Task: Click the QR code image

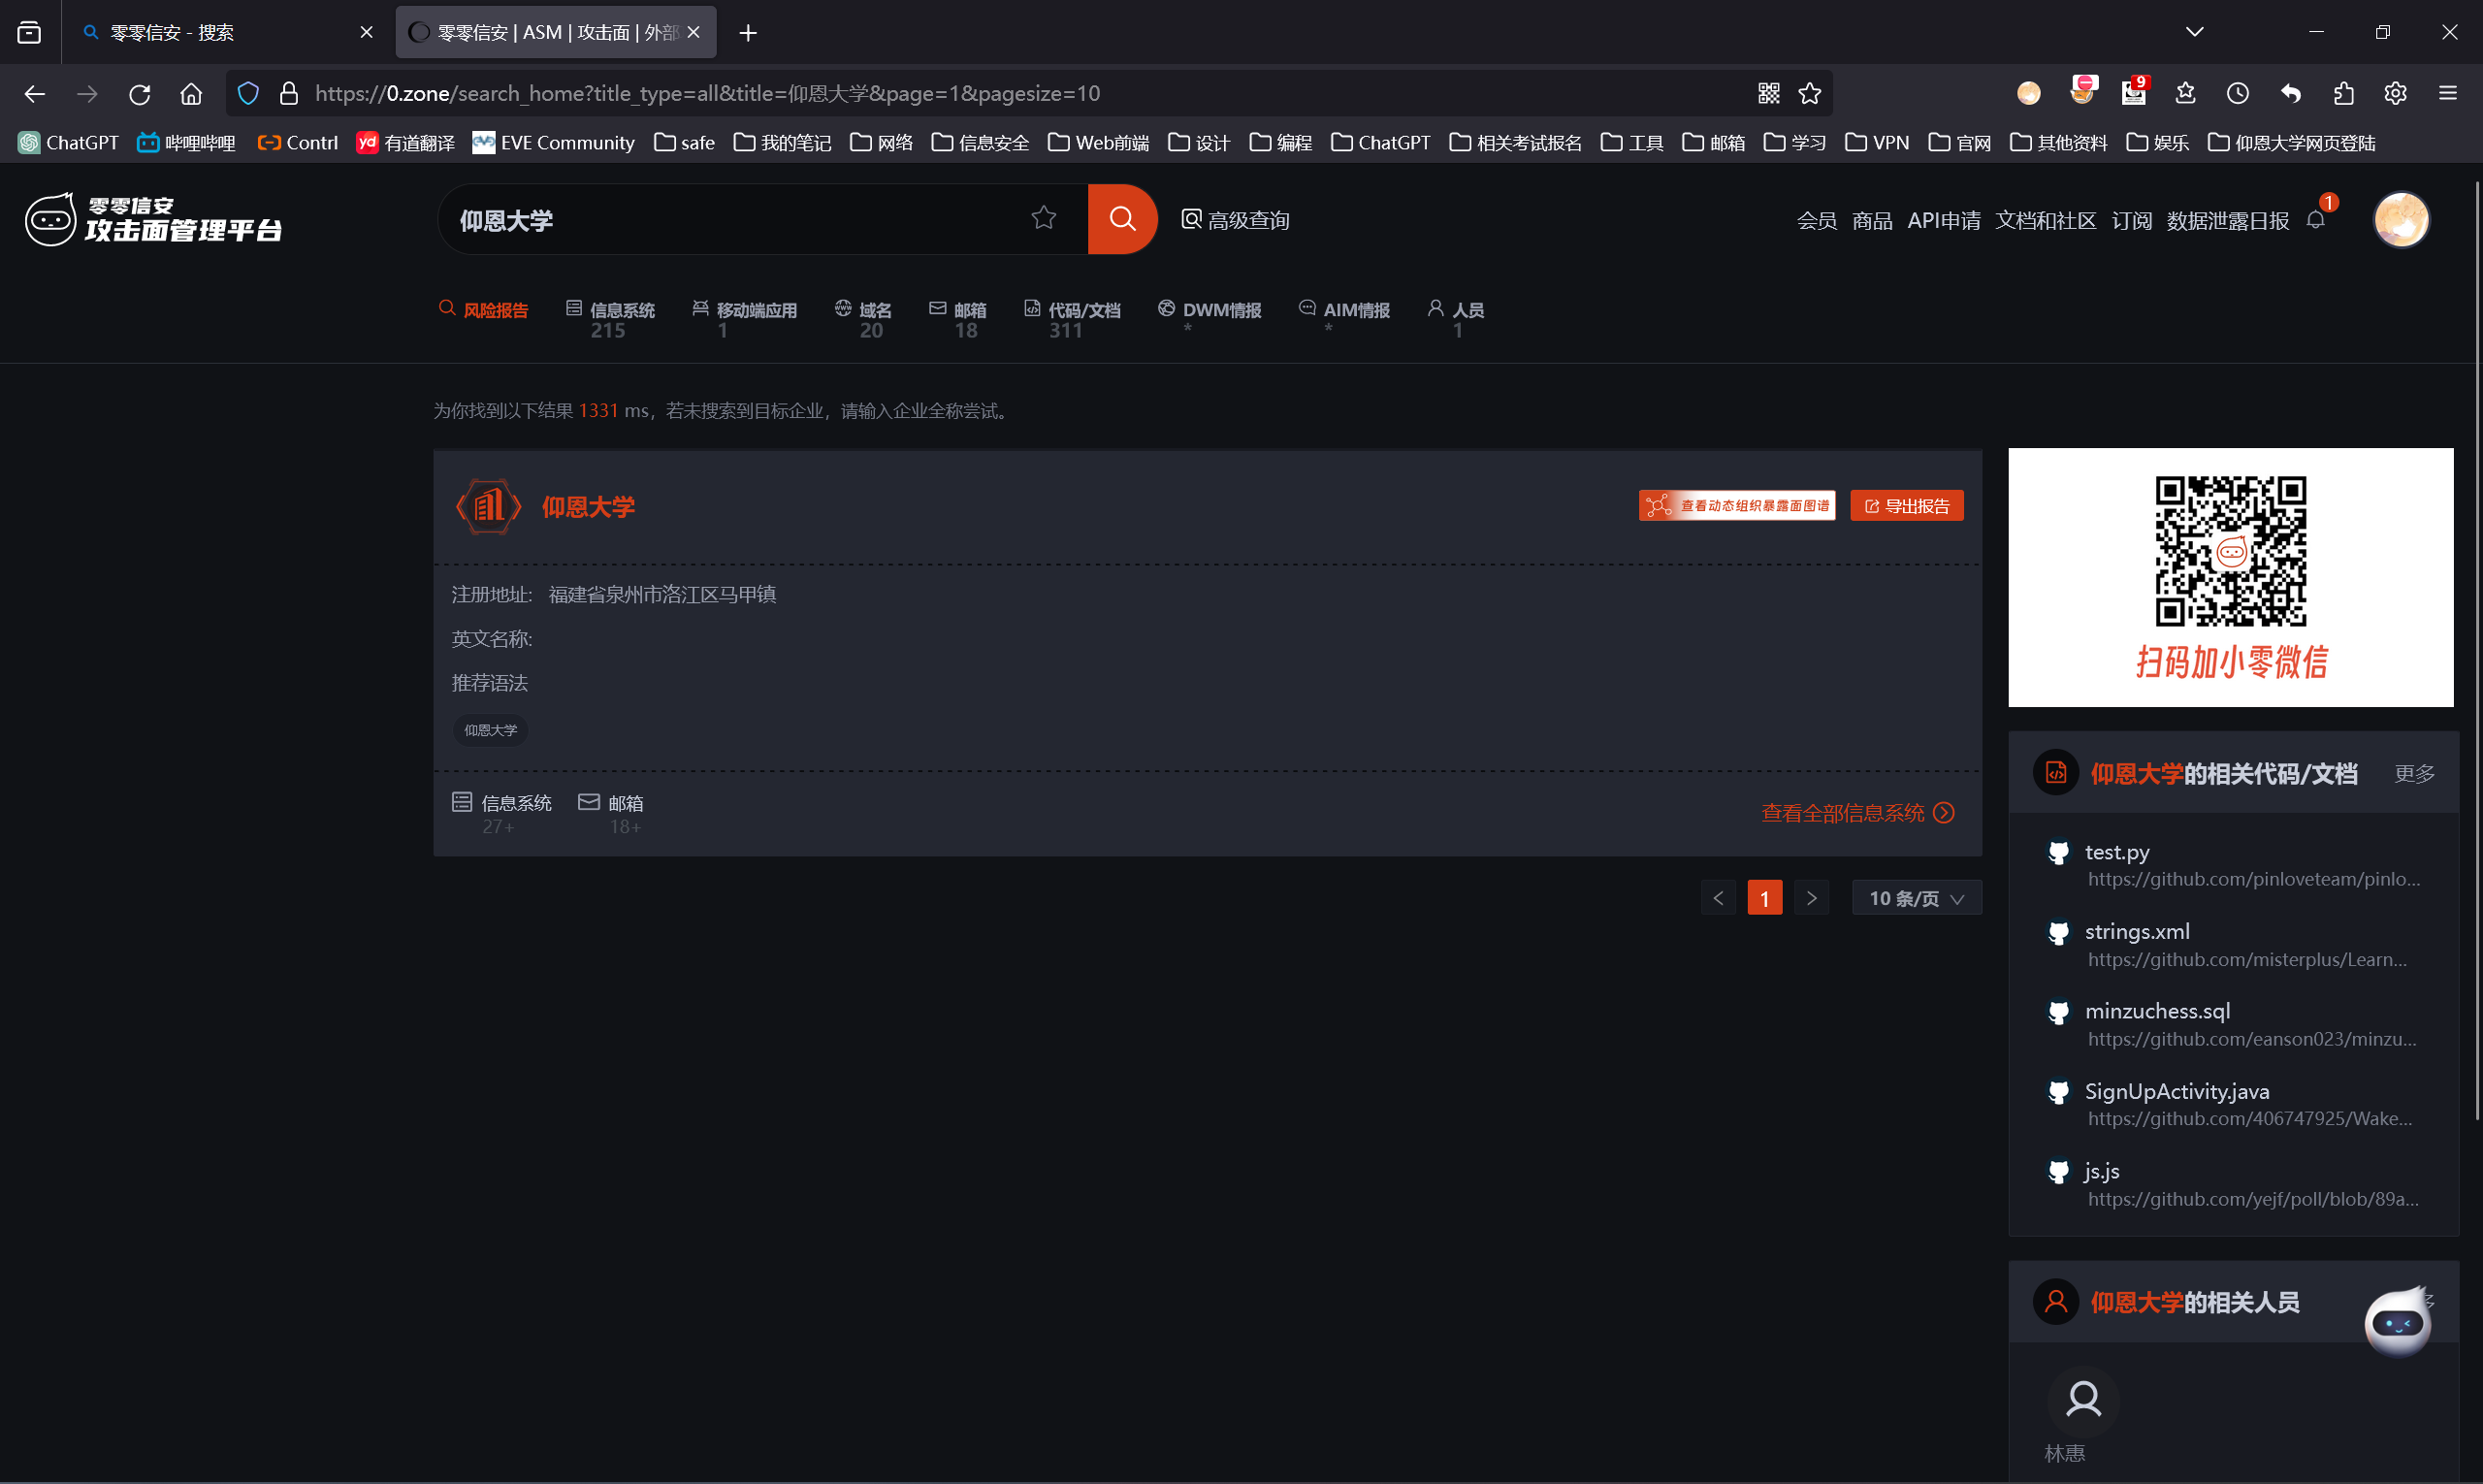Action: 2230,551
